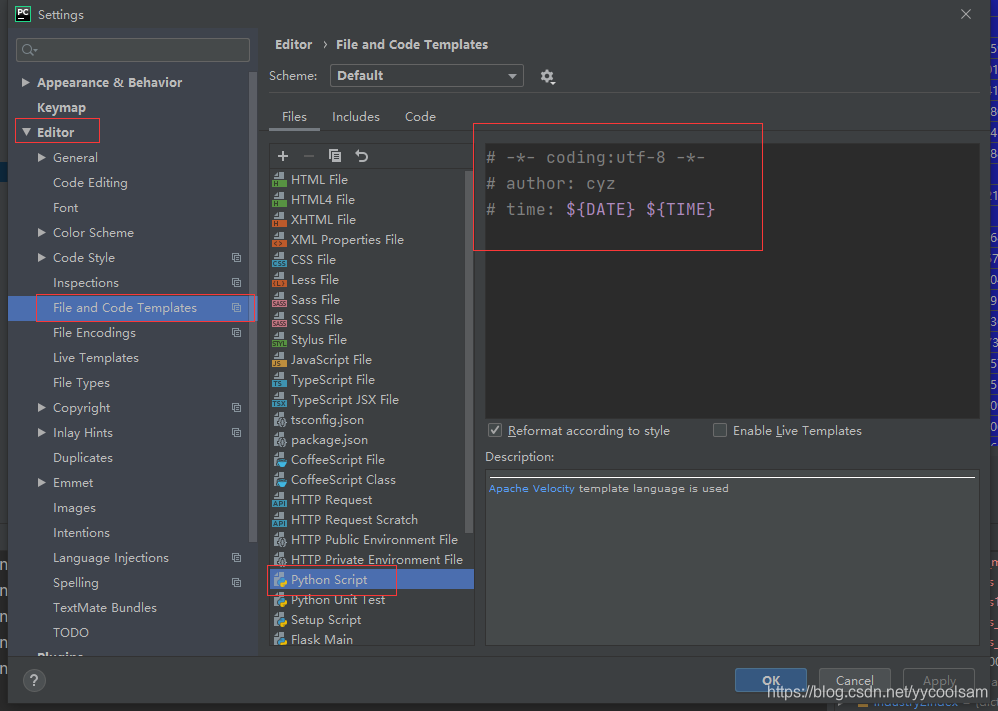
Task: Click the copy template icon
Action: click(335, 156)
